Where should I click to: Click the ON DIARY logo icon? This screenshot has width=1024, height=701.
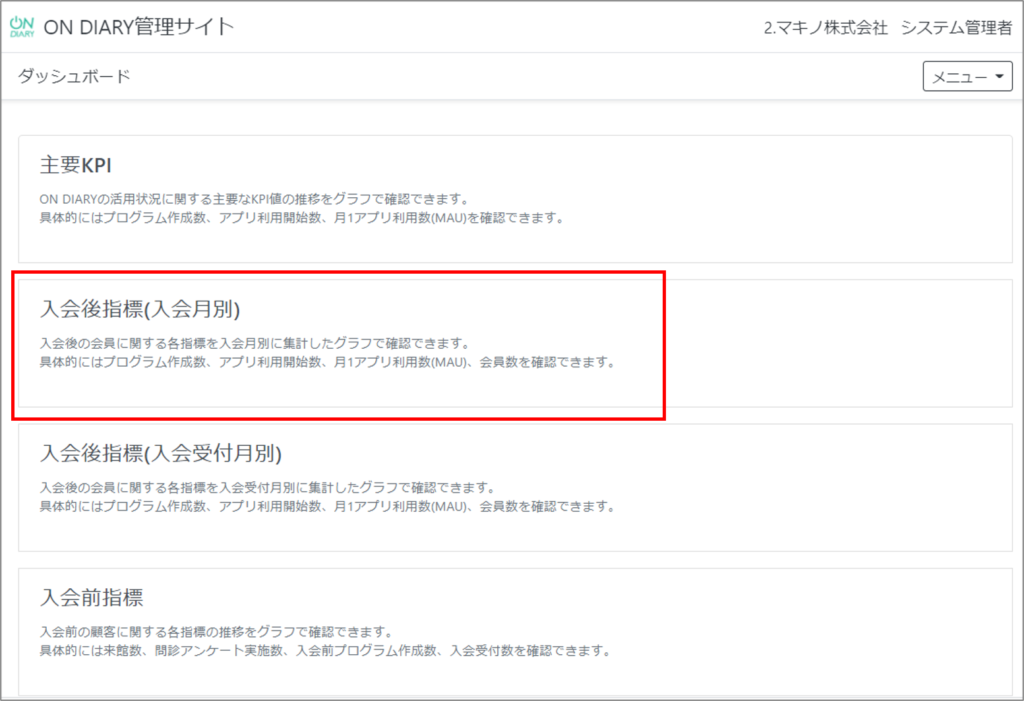24,25
